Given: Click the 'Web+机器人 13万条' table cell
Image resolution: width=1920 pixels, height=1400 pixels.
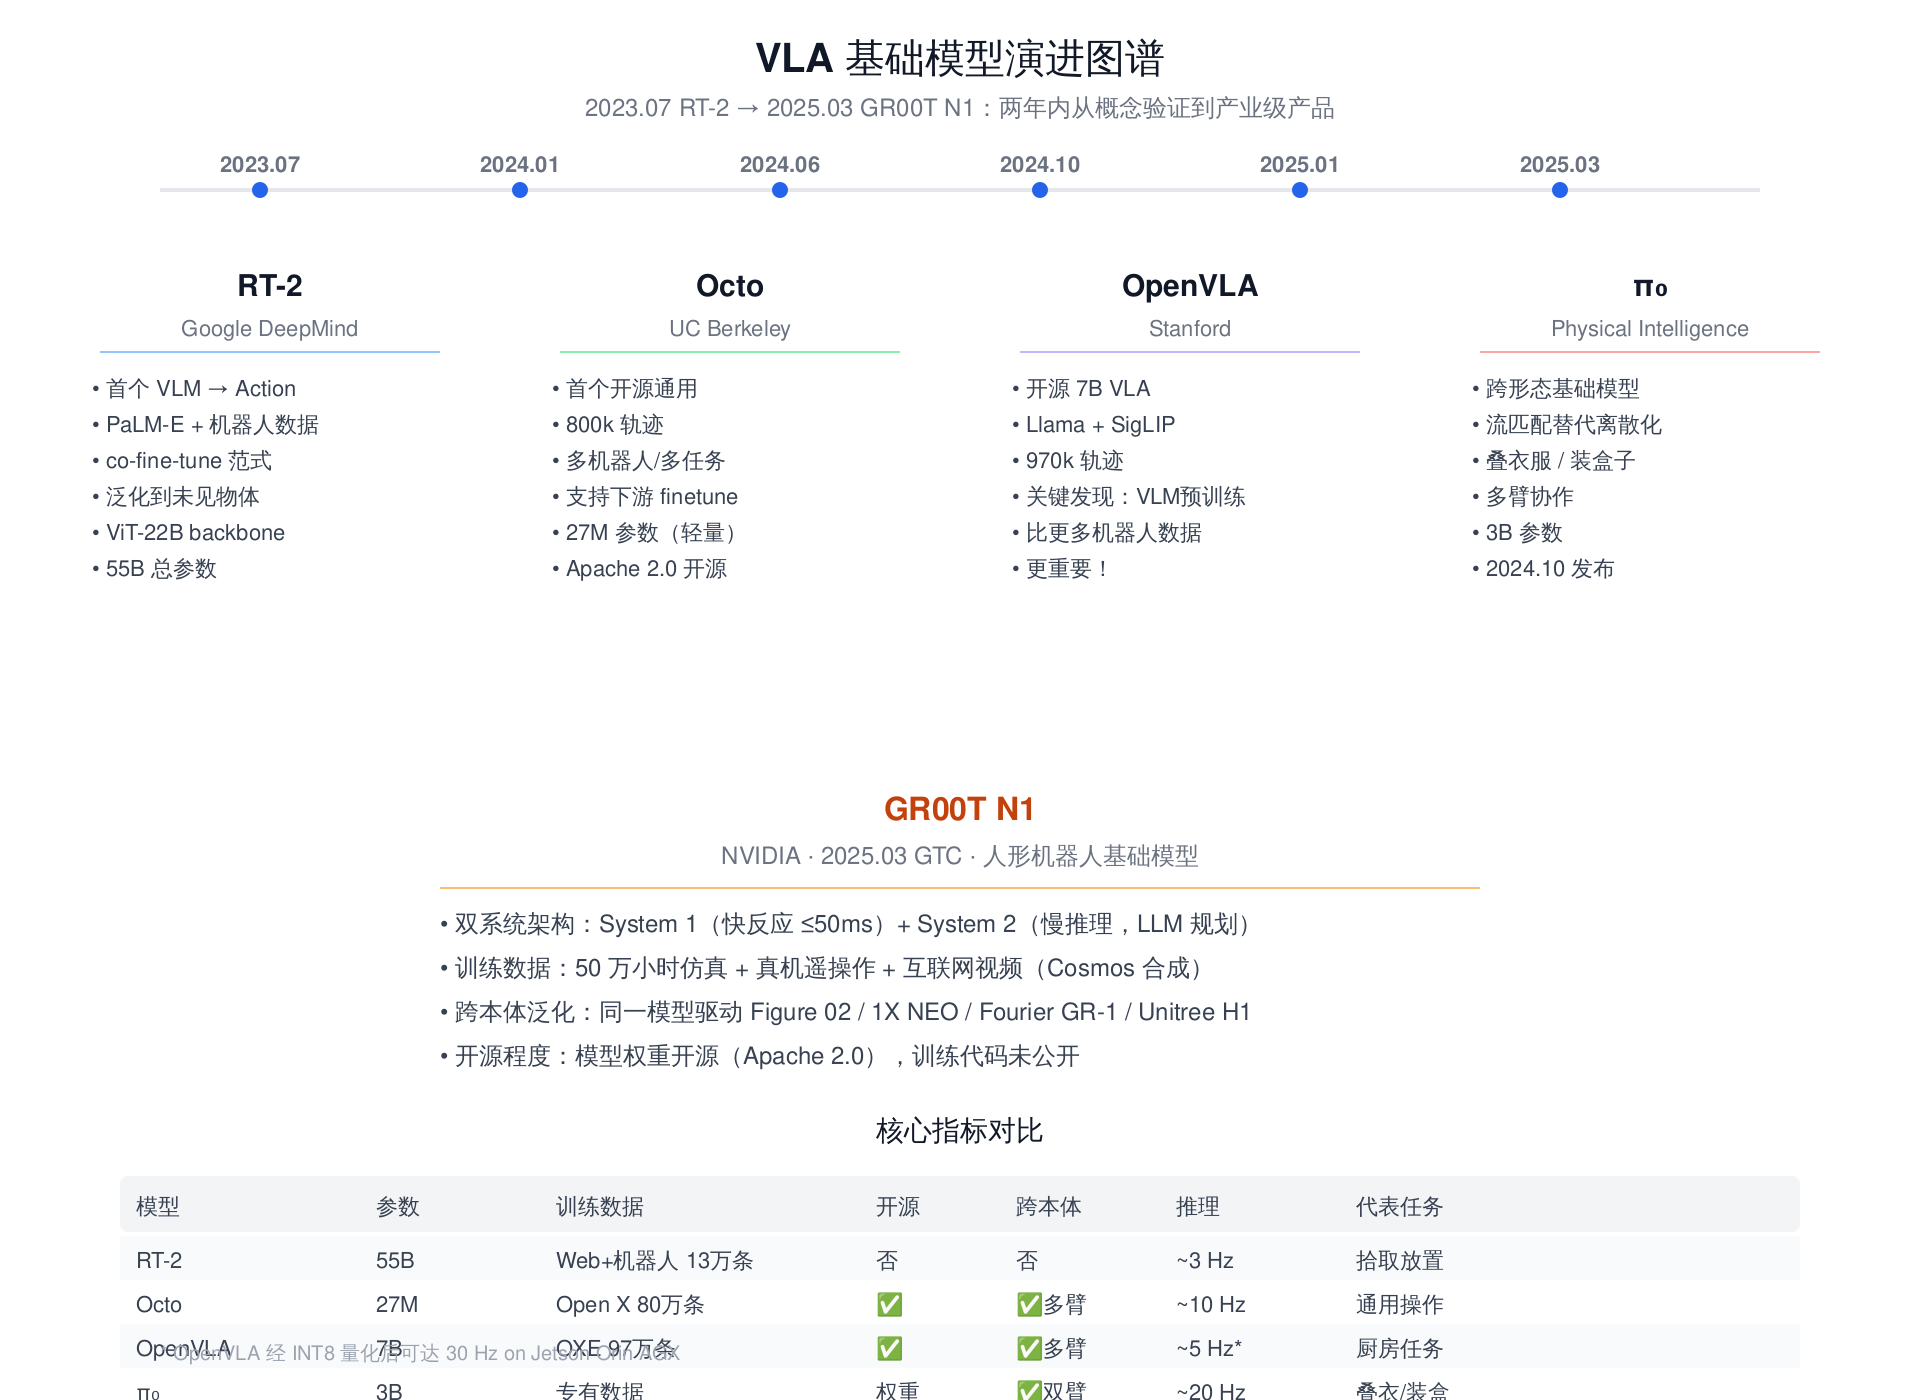Looking at the screenshot, I should pyautogui.click(x=655, y=1260).
